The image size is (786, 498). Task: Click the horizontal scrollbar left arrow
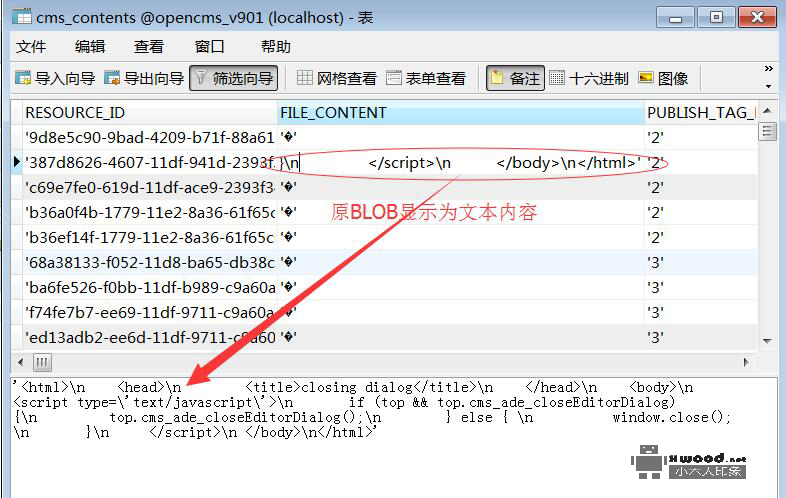(x=21, y=362)
